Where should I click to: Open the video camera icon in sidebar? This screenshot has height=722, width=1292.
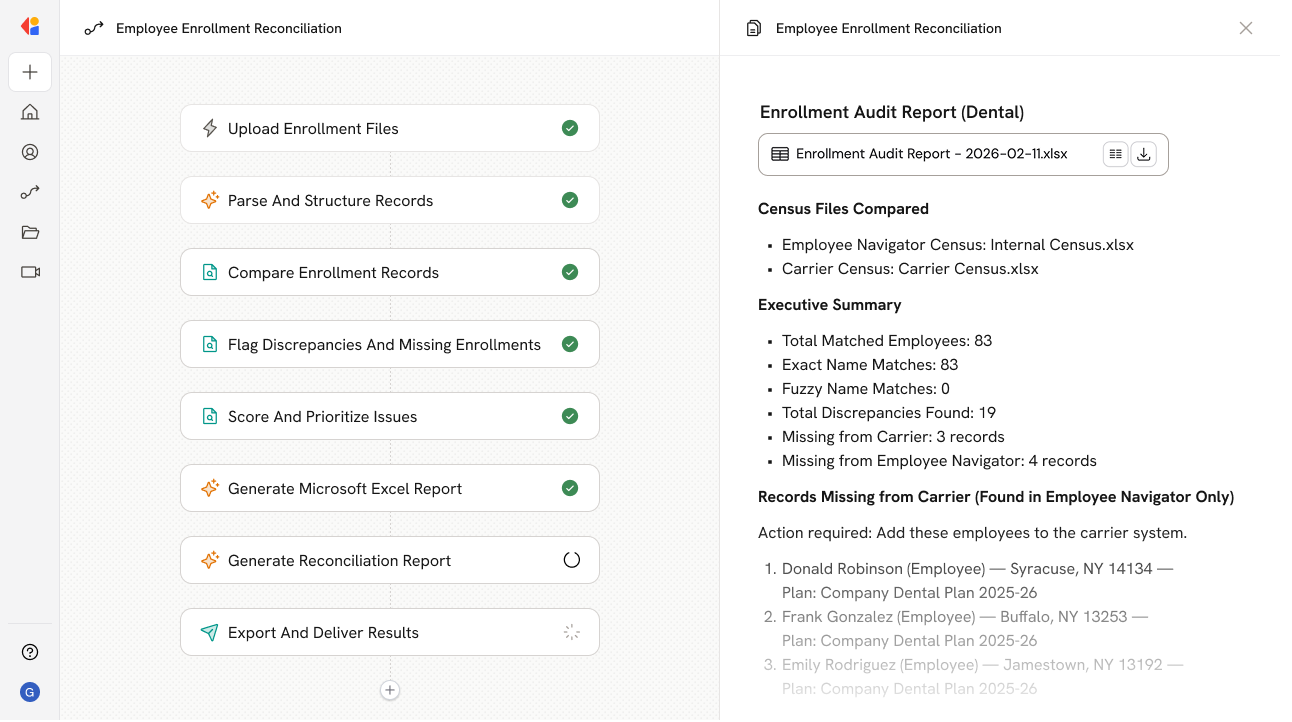tap(30, 272)
